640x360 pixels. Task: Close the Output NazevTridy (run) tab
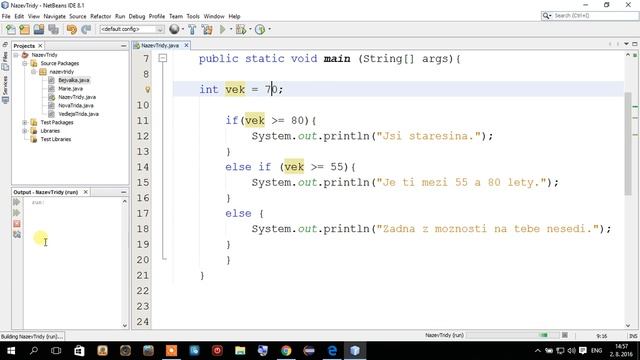click(x=86, y=192)
